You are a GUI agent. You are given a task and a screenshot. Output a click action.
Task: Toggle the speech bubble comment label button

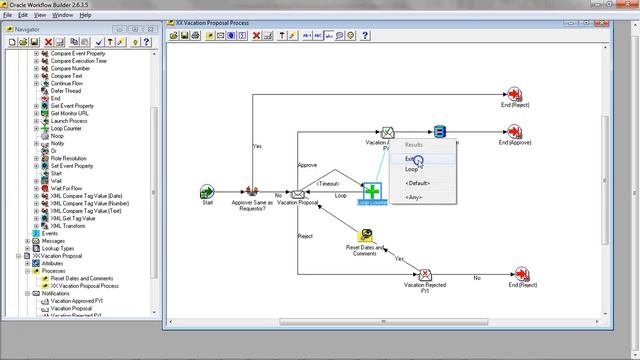pos(340,36)
